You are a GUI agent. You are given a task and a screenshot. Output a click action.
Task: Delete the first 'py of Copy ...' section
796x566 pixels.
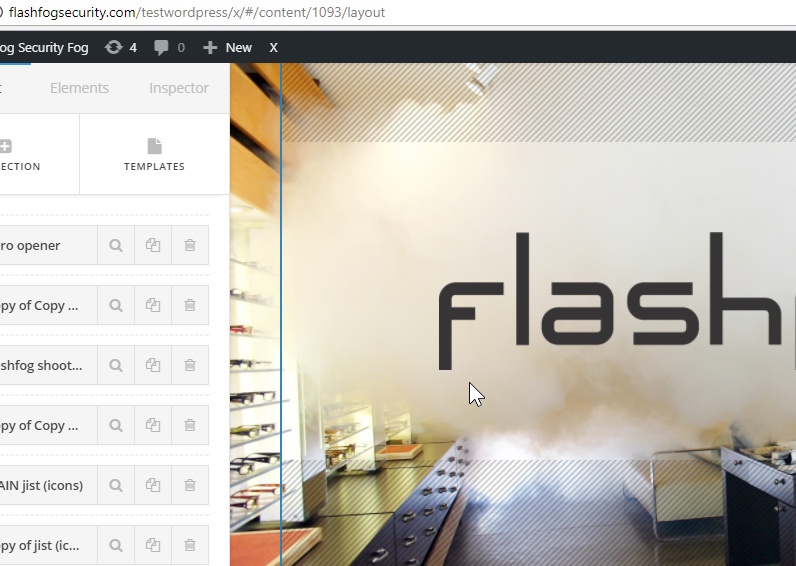coord(190,306)
